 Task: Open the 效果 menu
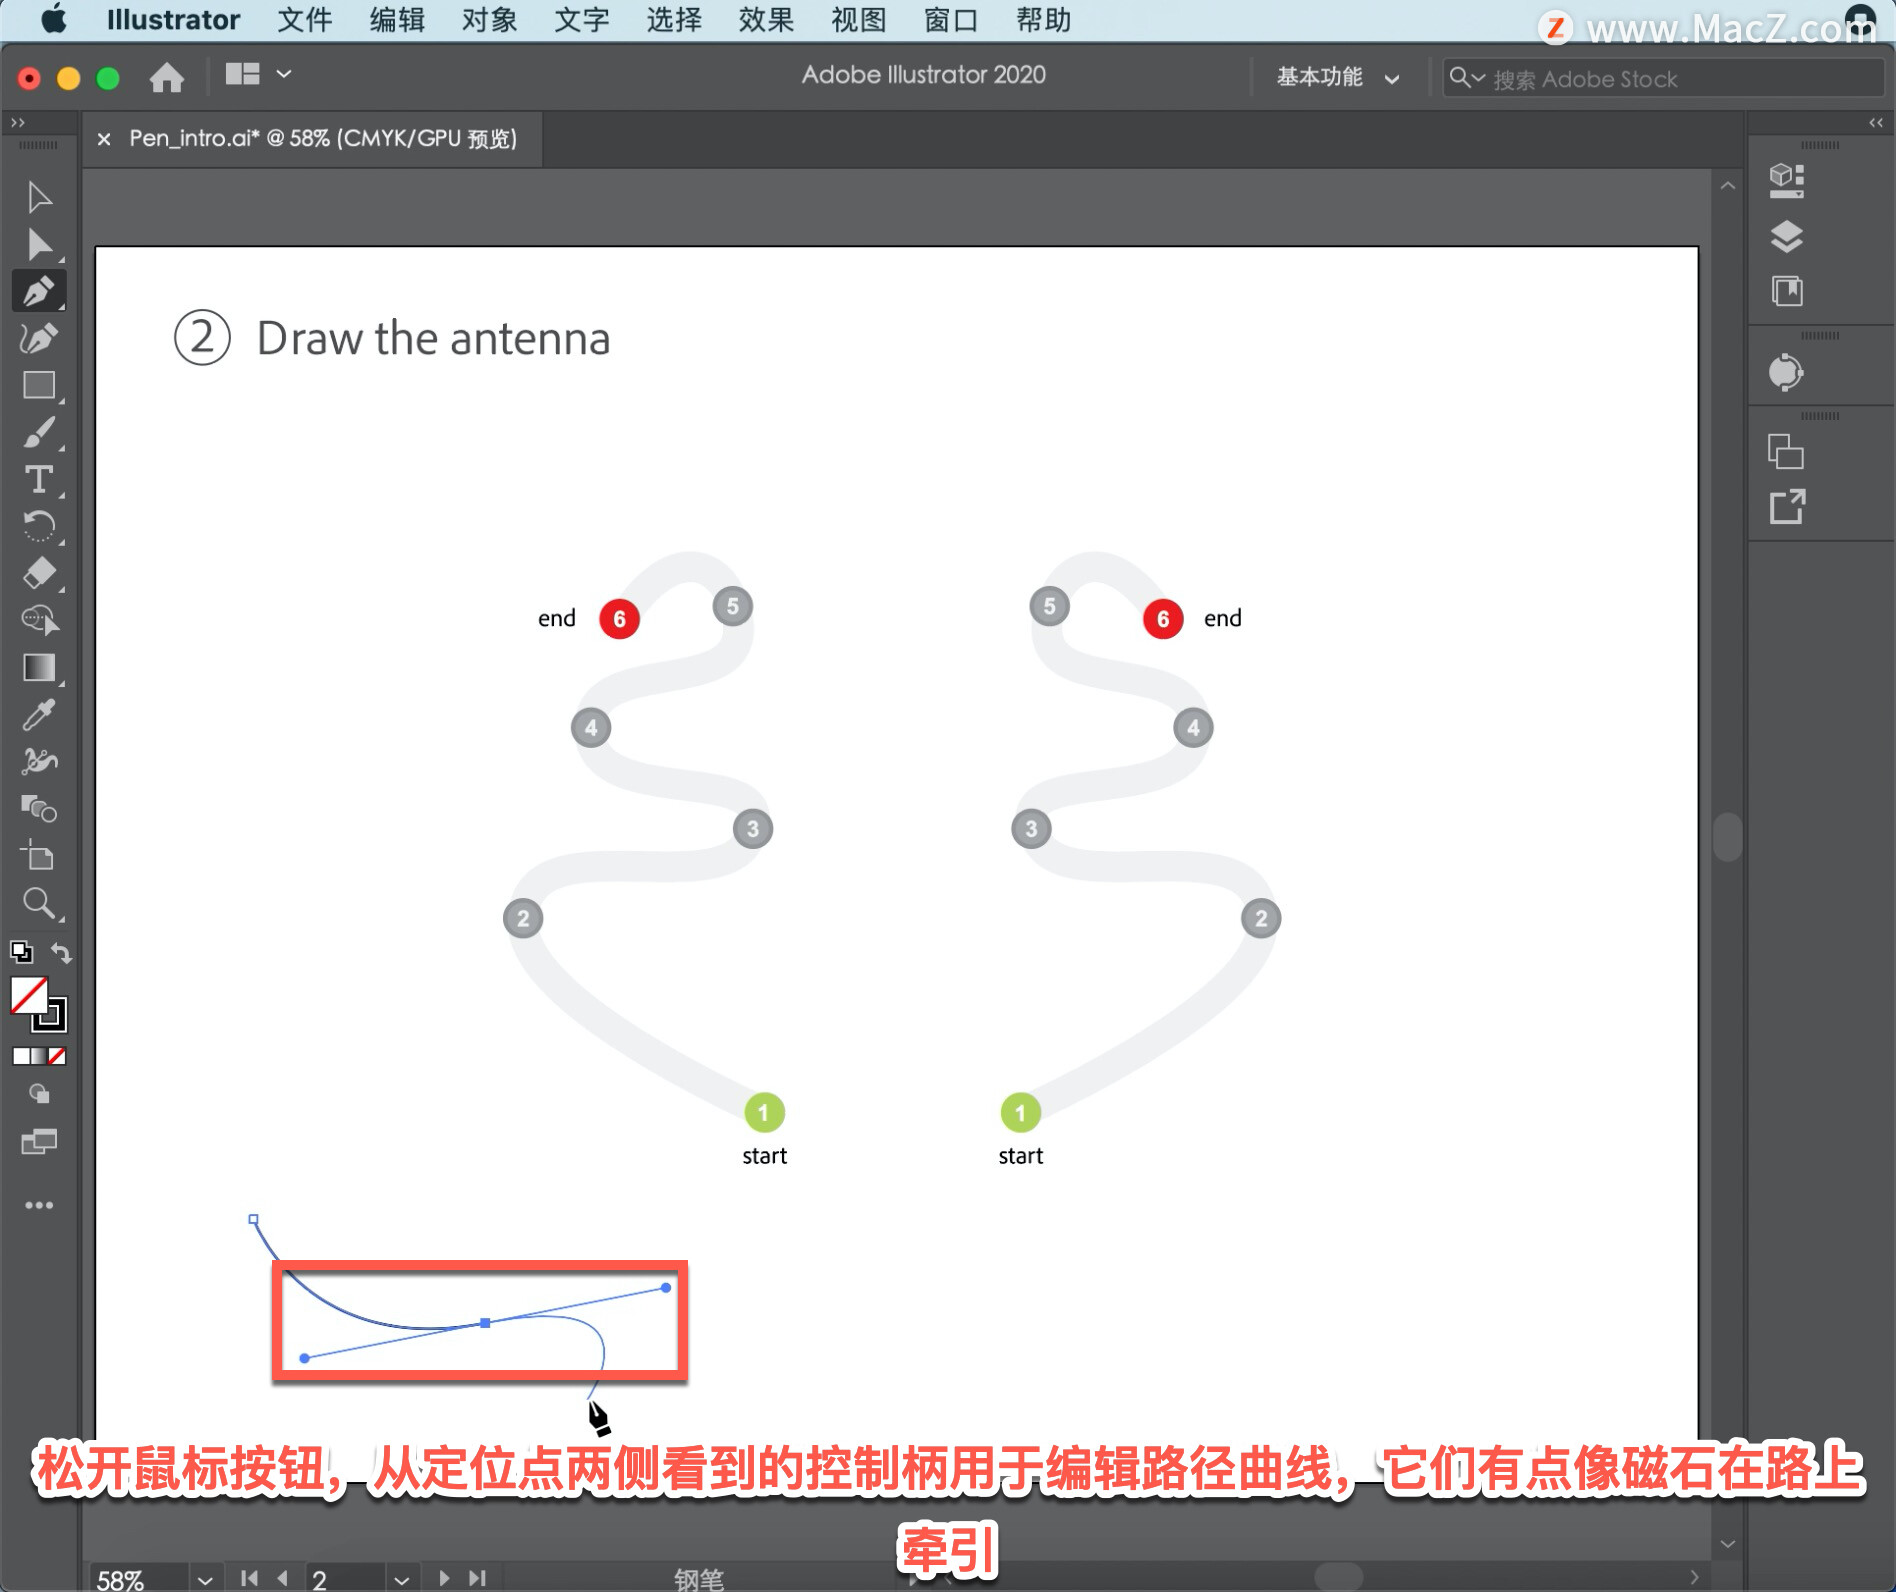click(x=766, y=20)
